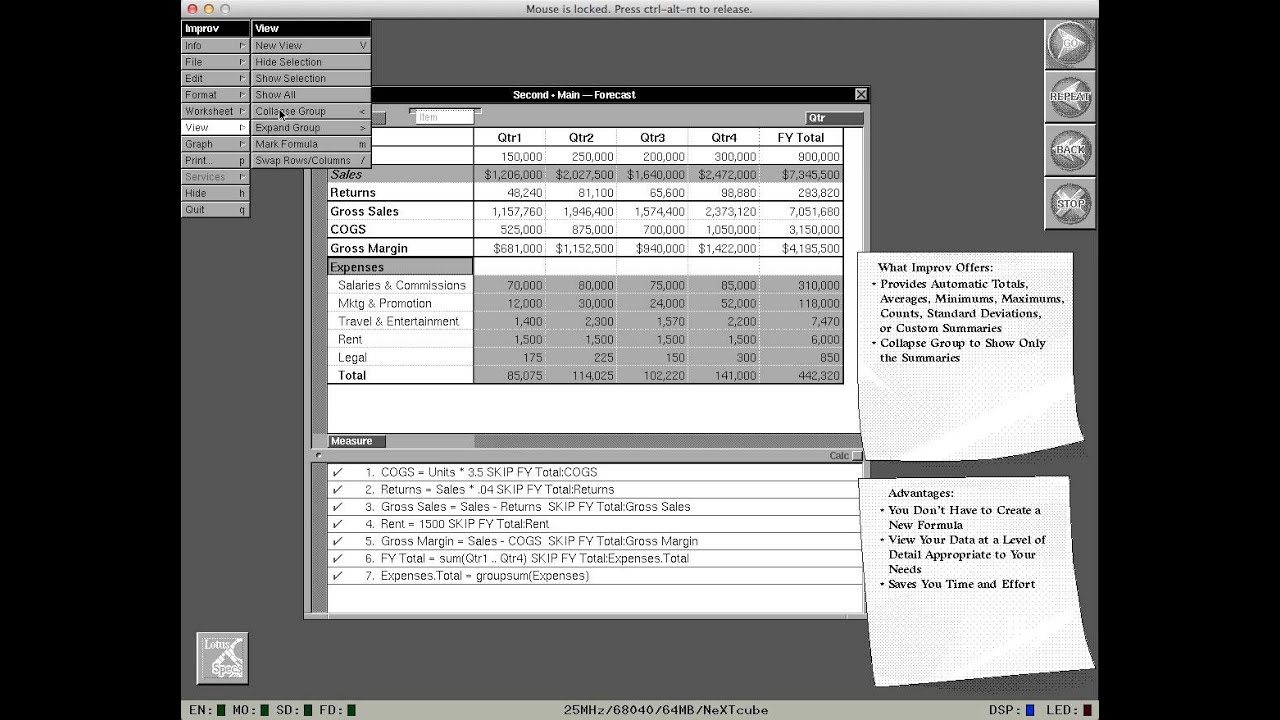Close the Second Main Forecast window
The width and height of the screenshot is (1280, 720).
860,94
